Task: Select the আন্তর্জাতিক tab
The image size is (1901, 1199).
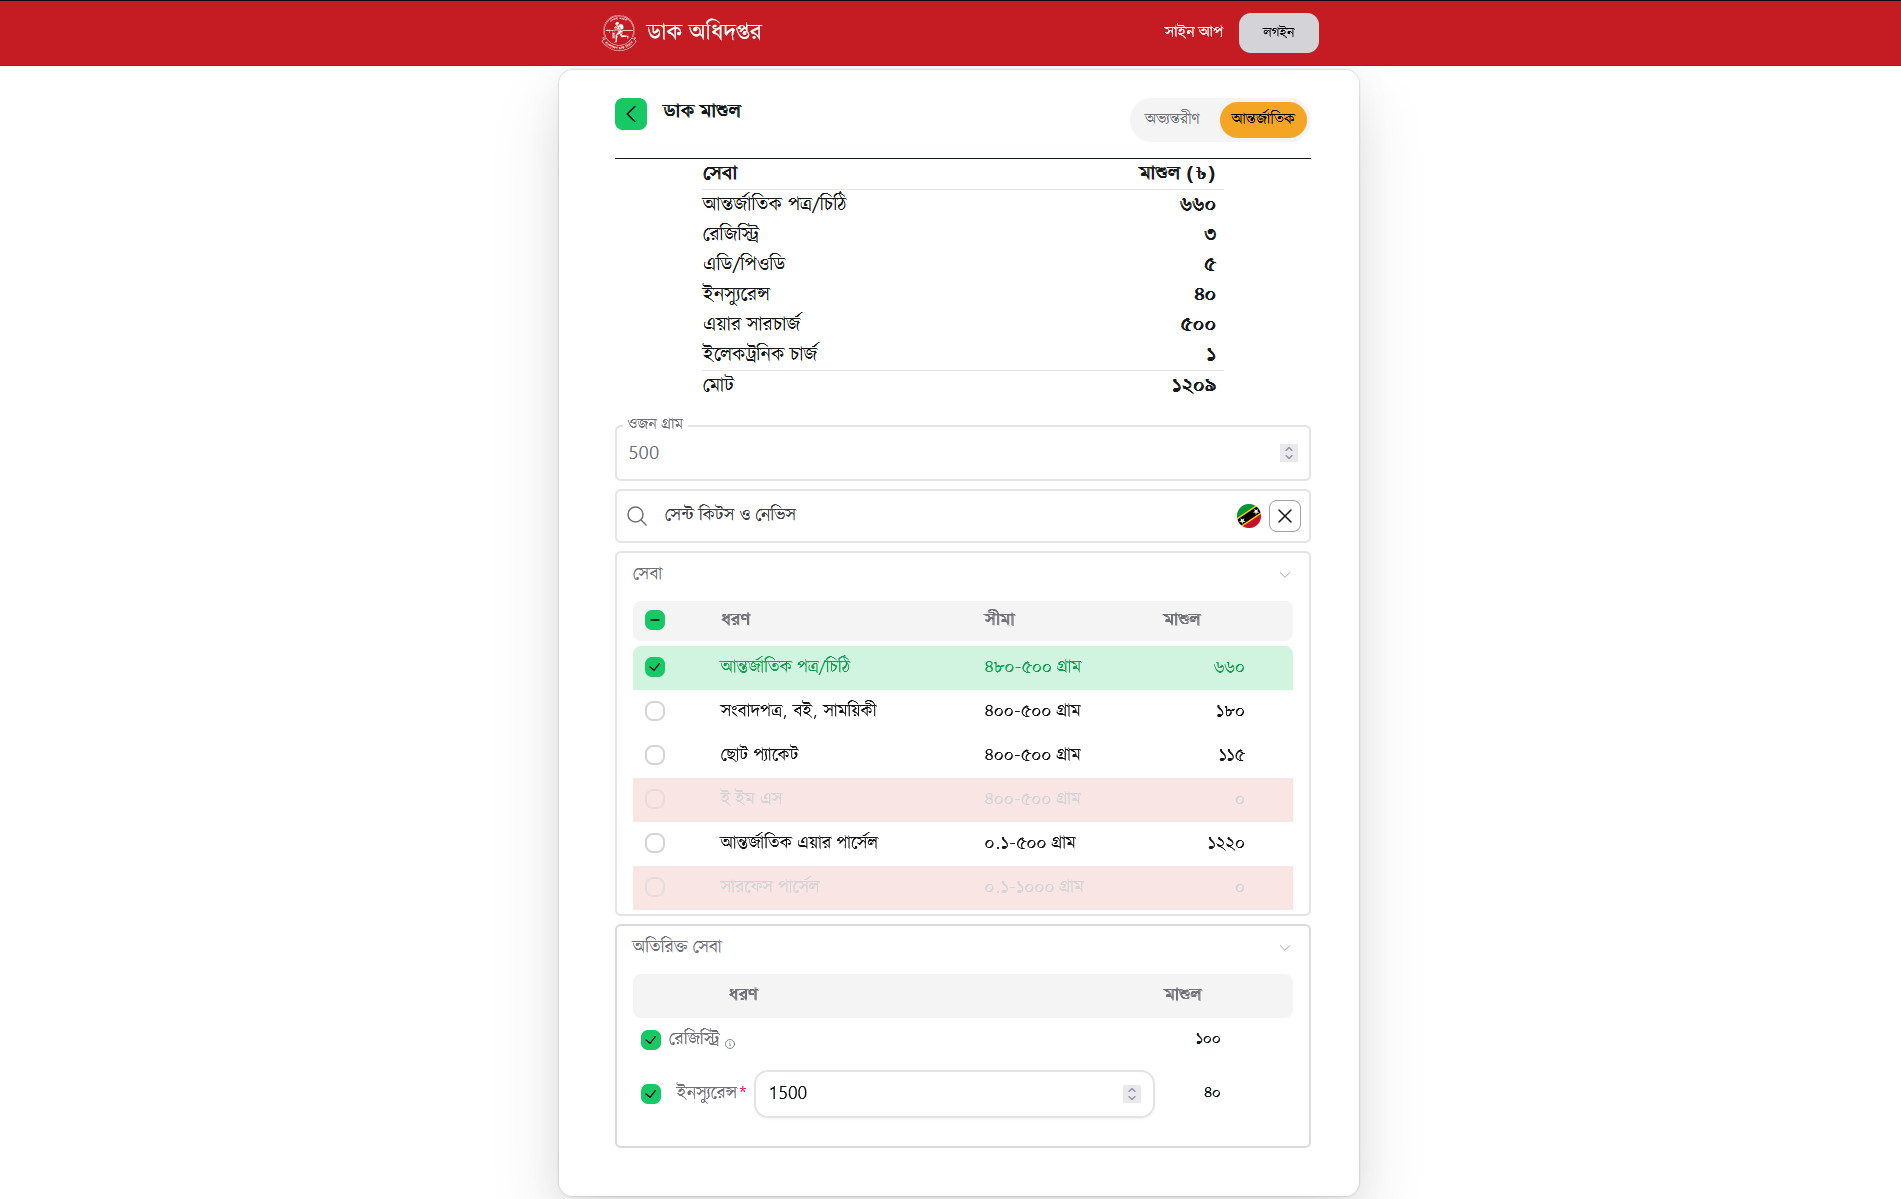Action: (x=1262, y=119)
